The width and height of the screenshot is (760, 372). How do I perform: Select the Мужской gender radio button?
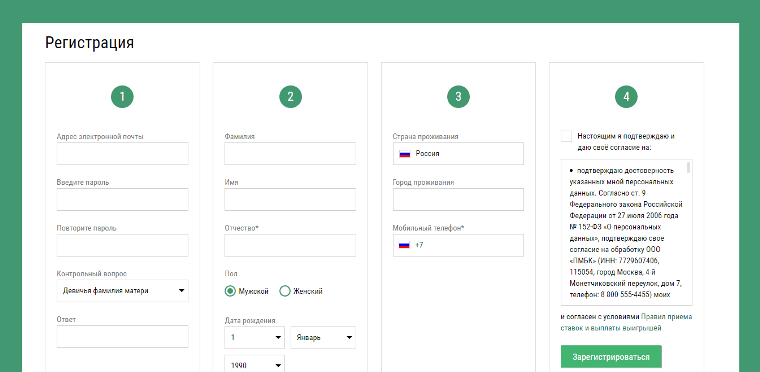coord(230,291)
